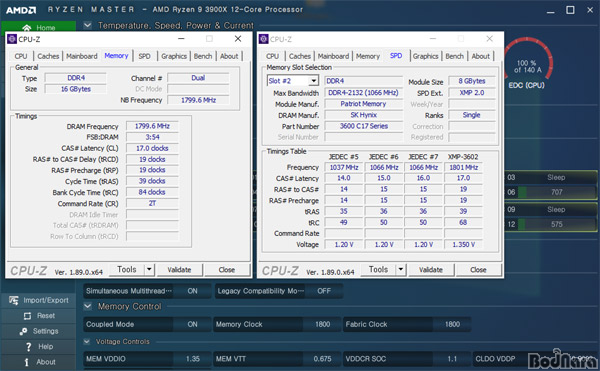Toggle Simultaneous Multithreading ON switch
The width and height of the screenshot is (600, 371).
[x=192, y=291]
